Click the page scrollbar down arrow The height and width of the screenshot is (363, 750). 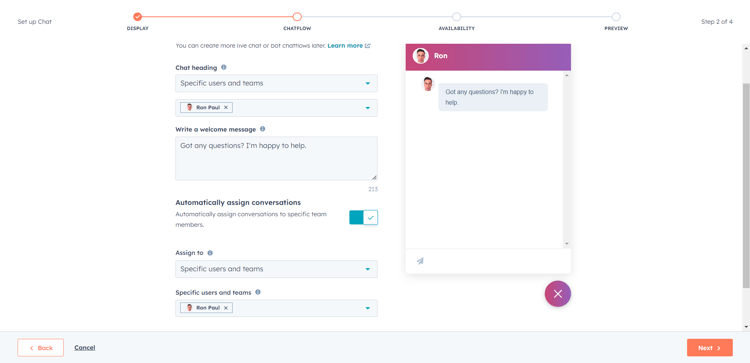[x=746, y=327]
